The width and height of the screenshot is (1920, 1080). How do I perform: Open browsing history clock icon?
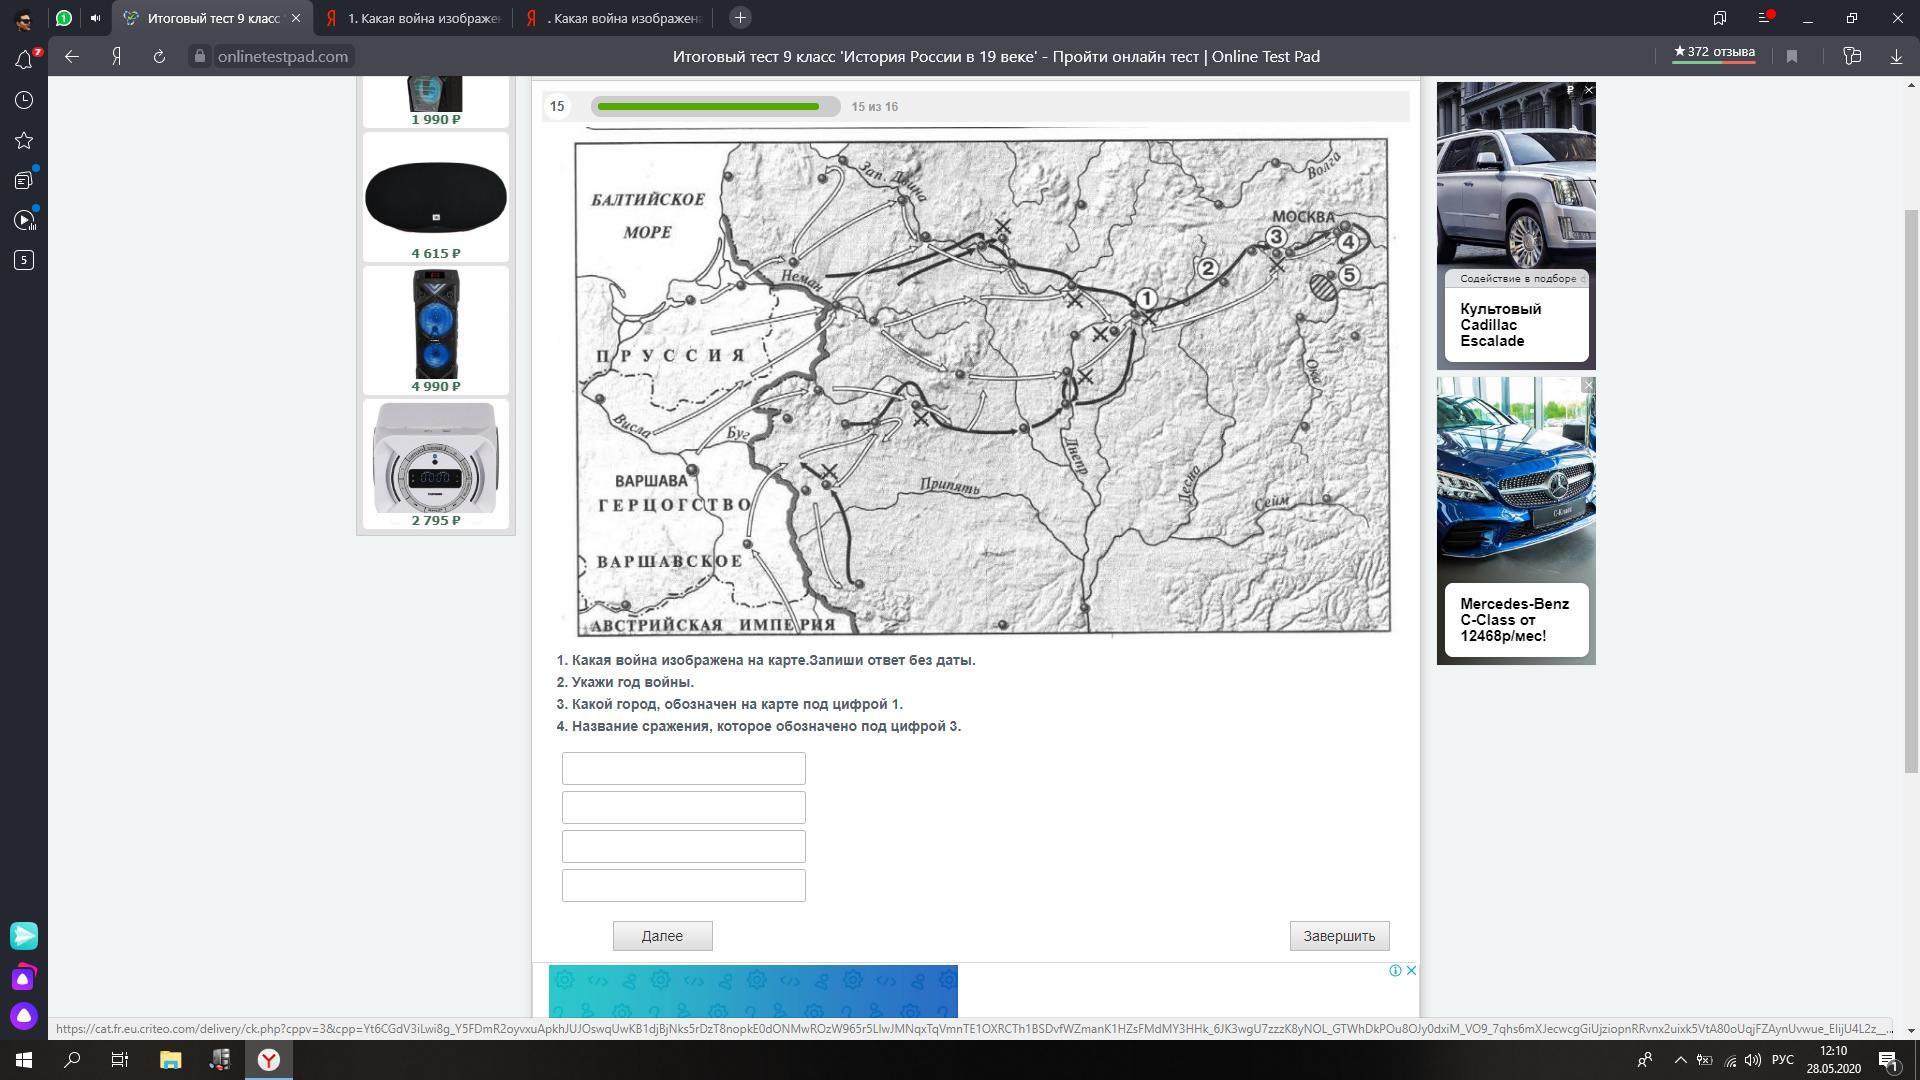[24, 100]
